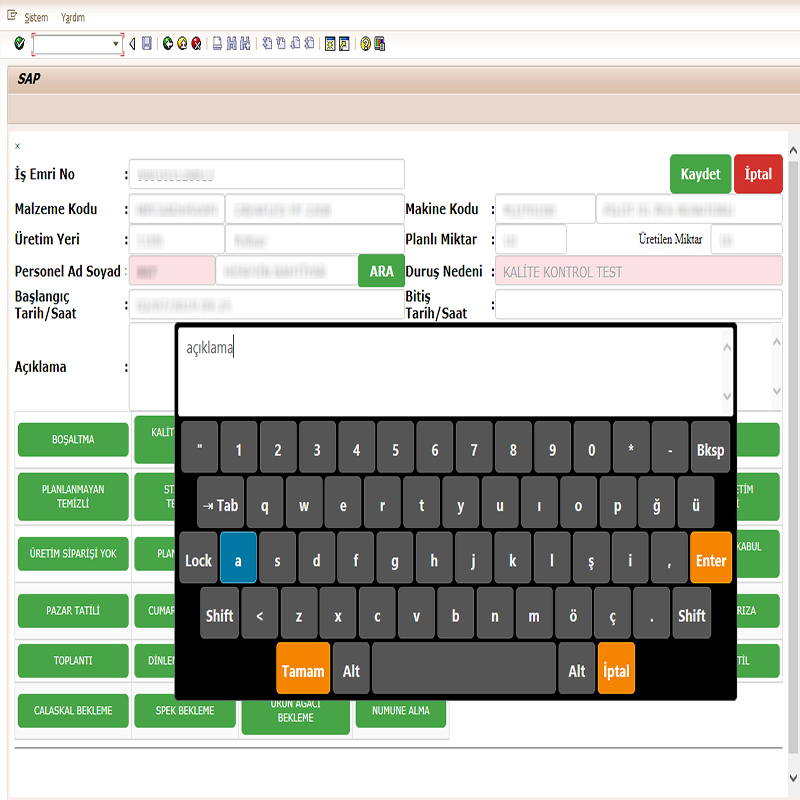Tap the '5' number key

click(x=395, y=447)
